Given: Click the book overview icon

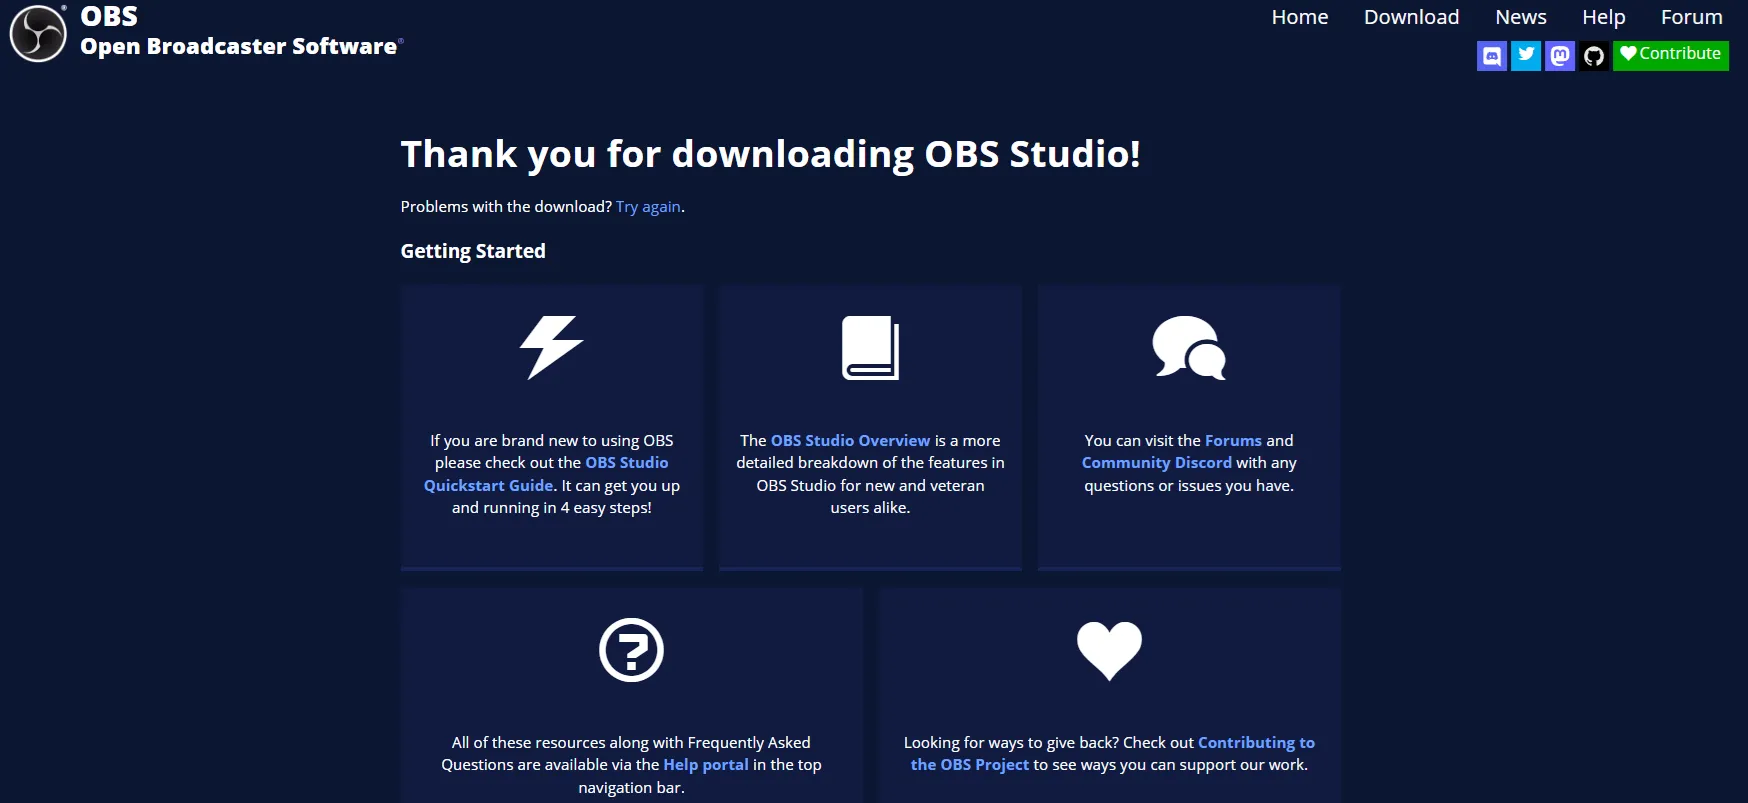Looking at the screenshot, I should (x=870, y=348).
